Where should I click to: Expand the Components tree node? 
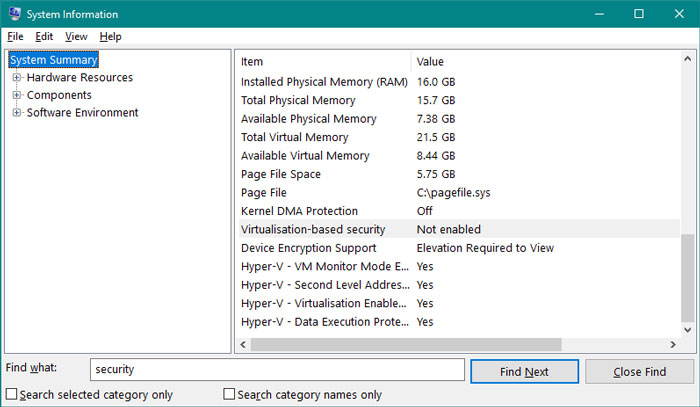click(17, 96)
